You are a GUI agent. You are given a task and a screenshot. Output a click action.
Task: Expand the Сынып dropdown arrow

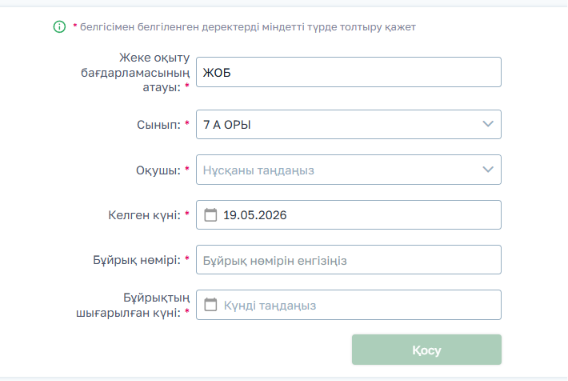pyautogui.click(x=488, y=124)
